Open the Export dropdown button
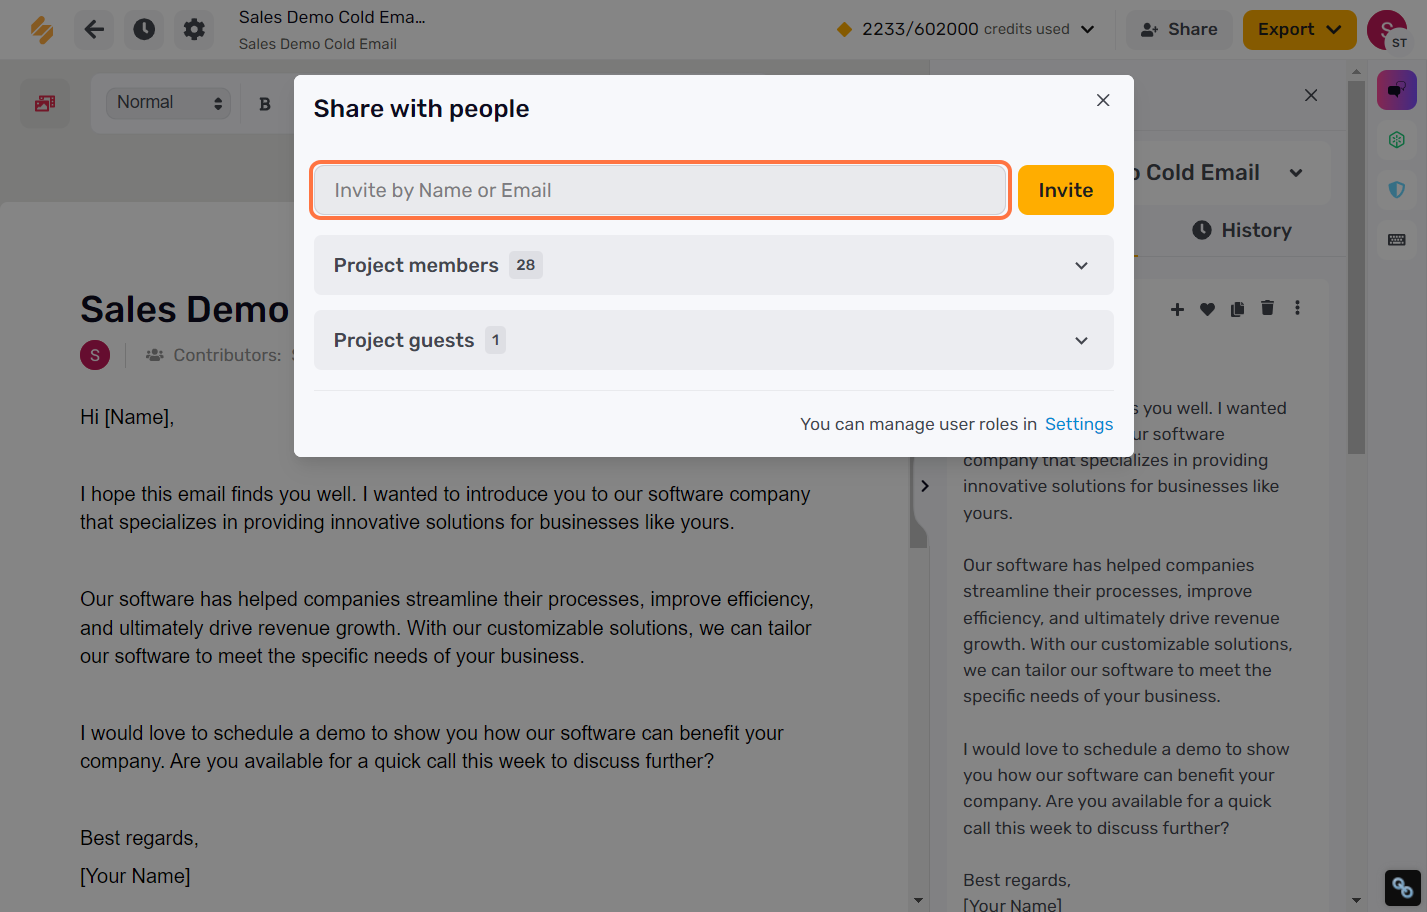Viewport: 1427px width, 912px height. [1299, 30]
